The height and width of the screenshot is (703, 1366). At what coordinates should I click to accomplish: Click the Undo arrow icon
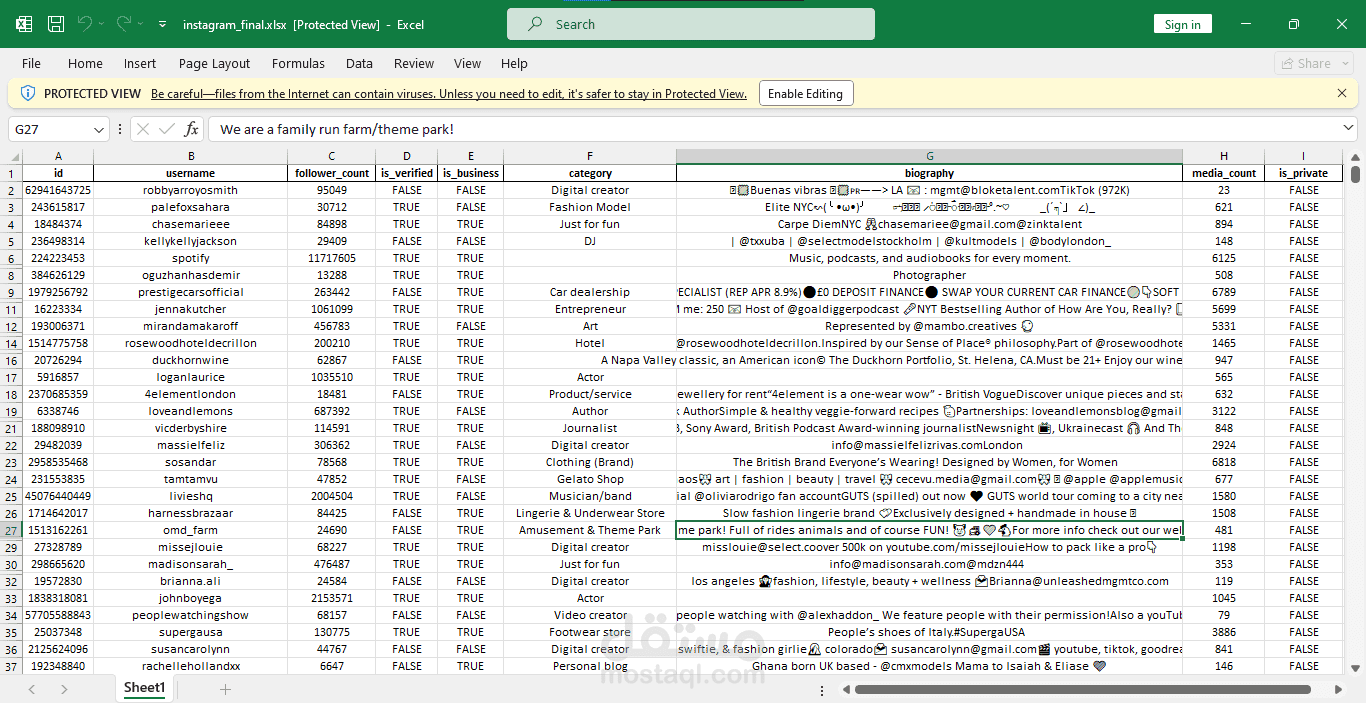84,24
